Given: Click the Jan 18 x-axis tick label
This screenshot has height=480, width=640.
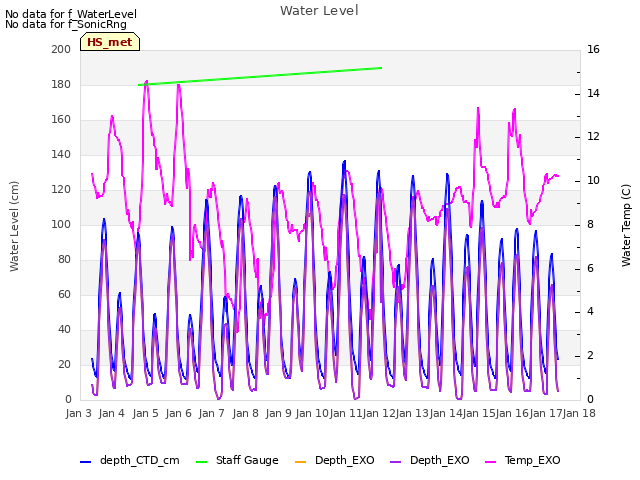Looking at the screenshot, I should [x=579, y=413].
